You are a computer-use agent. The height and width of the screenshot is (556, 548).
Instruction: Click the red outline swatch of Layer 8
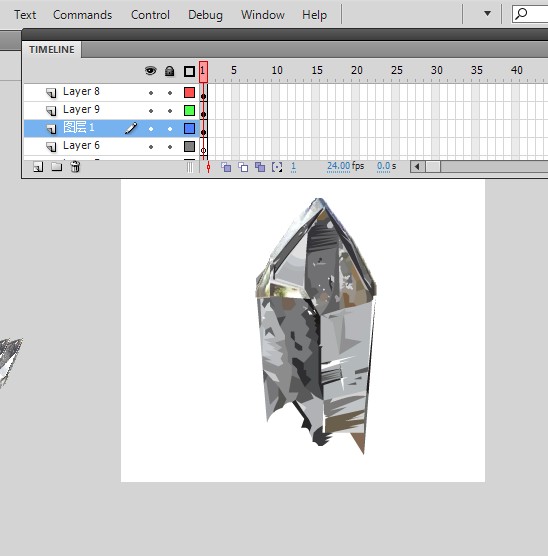point(189,93)
